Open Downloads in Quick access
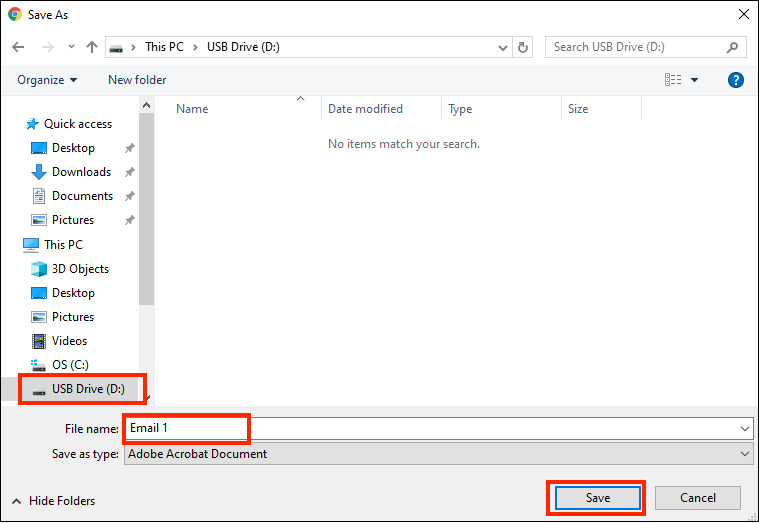 click(x=81, y=172)
